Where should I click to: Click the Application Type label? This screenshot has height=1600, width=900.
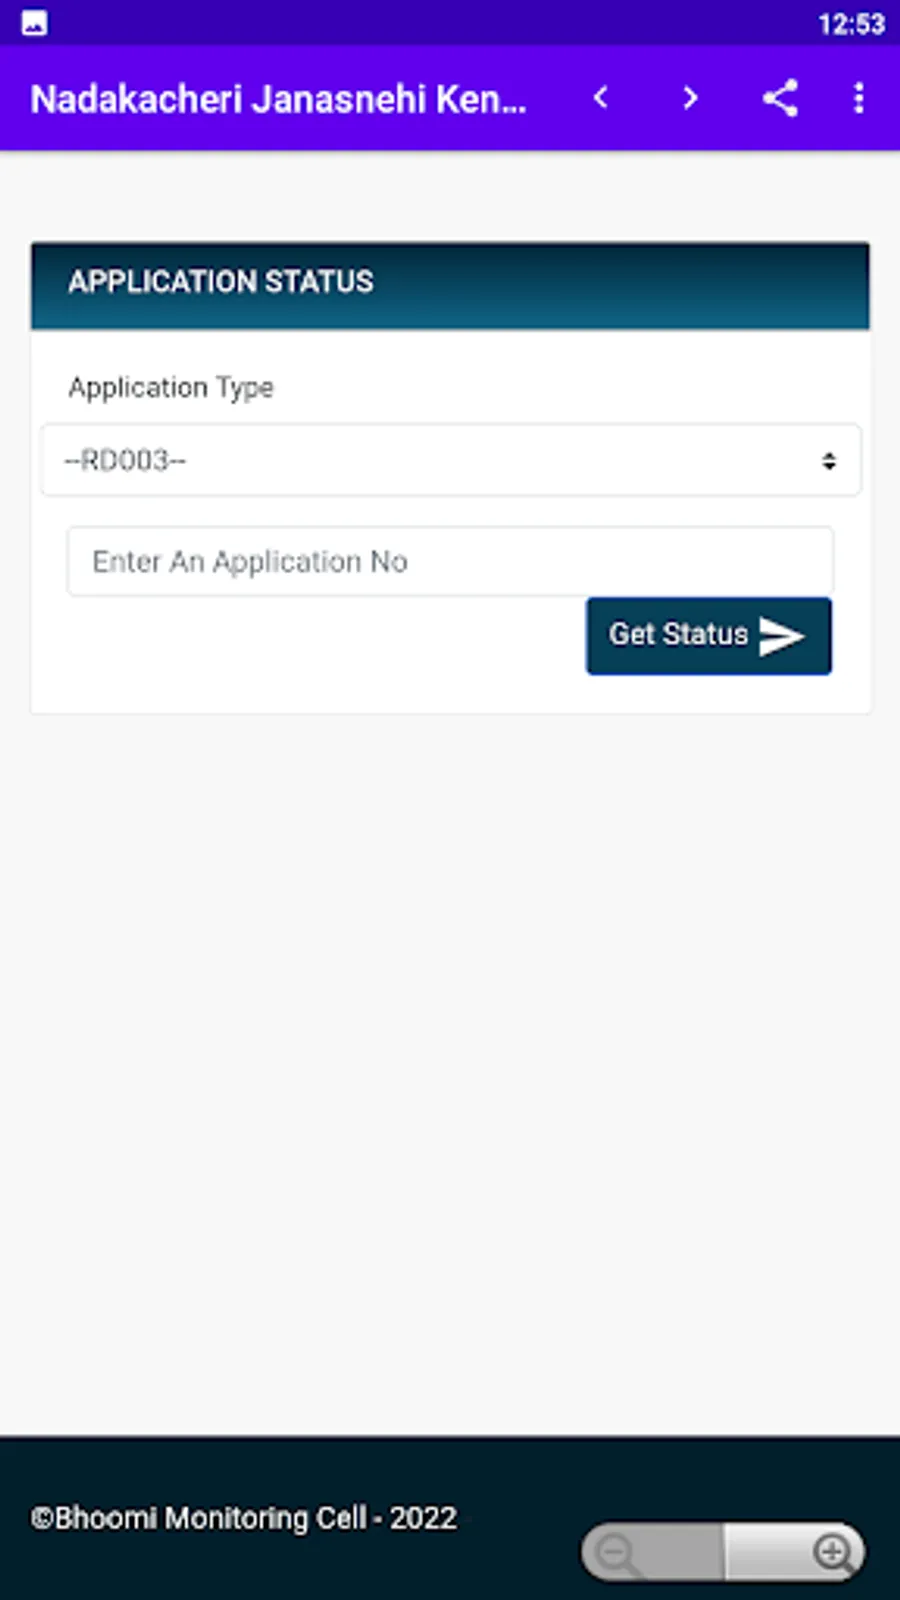(171, 387)
